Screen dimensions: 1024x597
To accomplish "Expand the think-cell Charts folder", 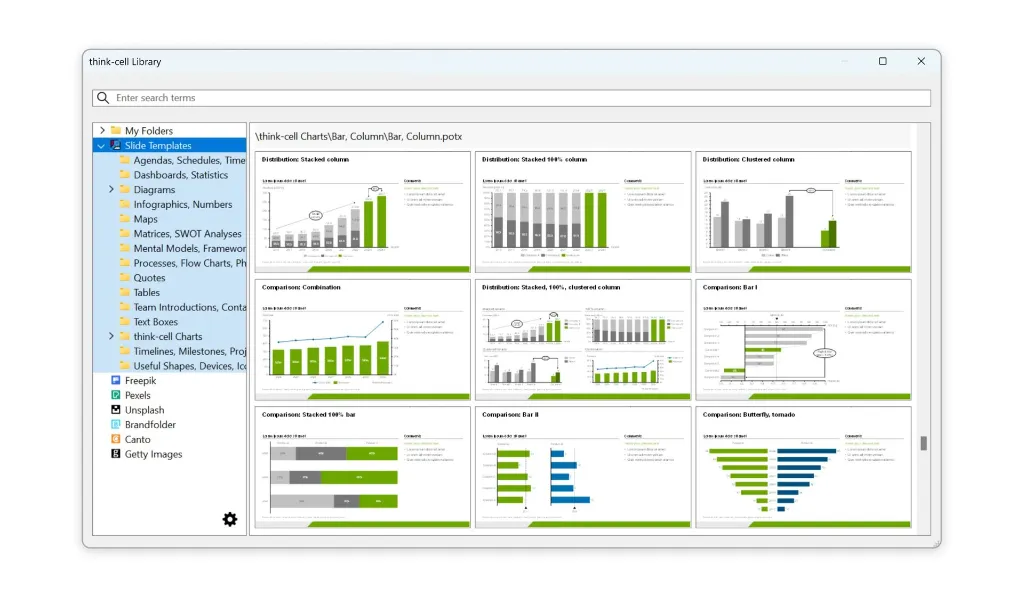I will coord(112,337).
